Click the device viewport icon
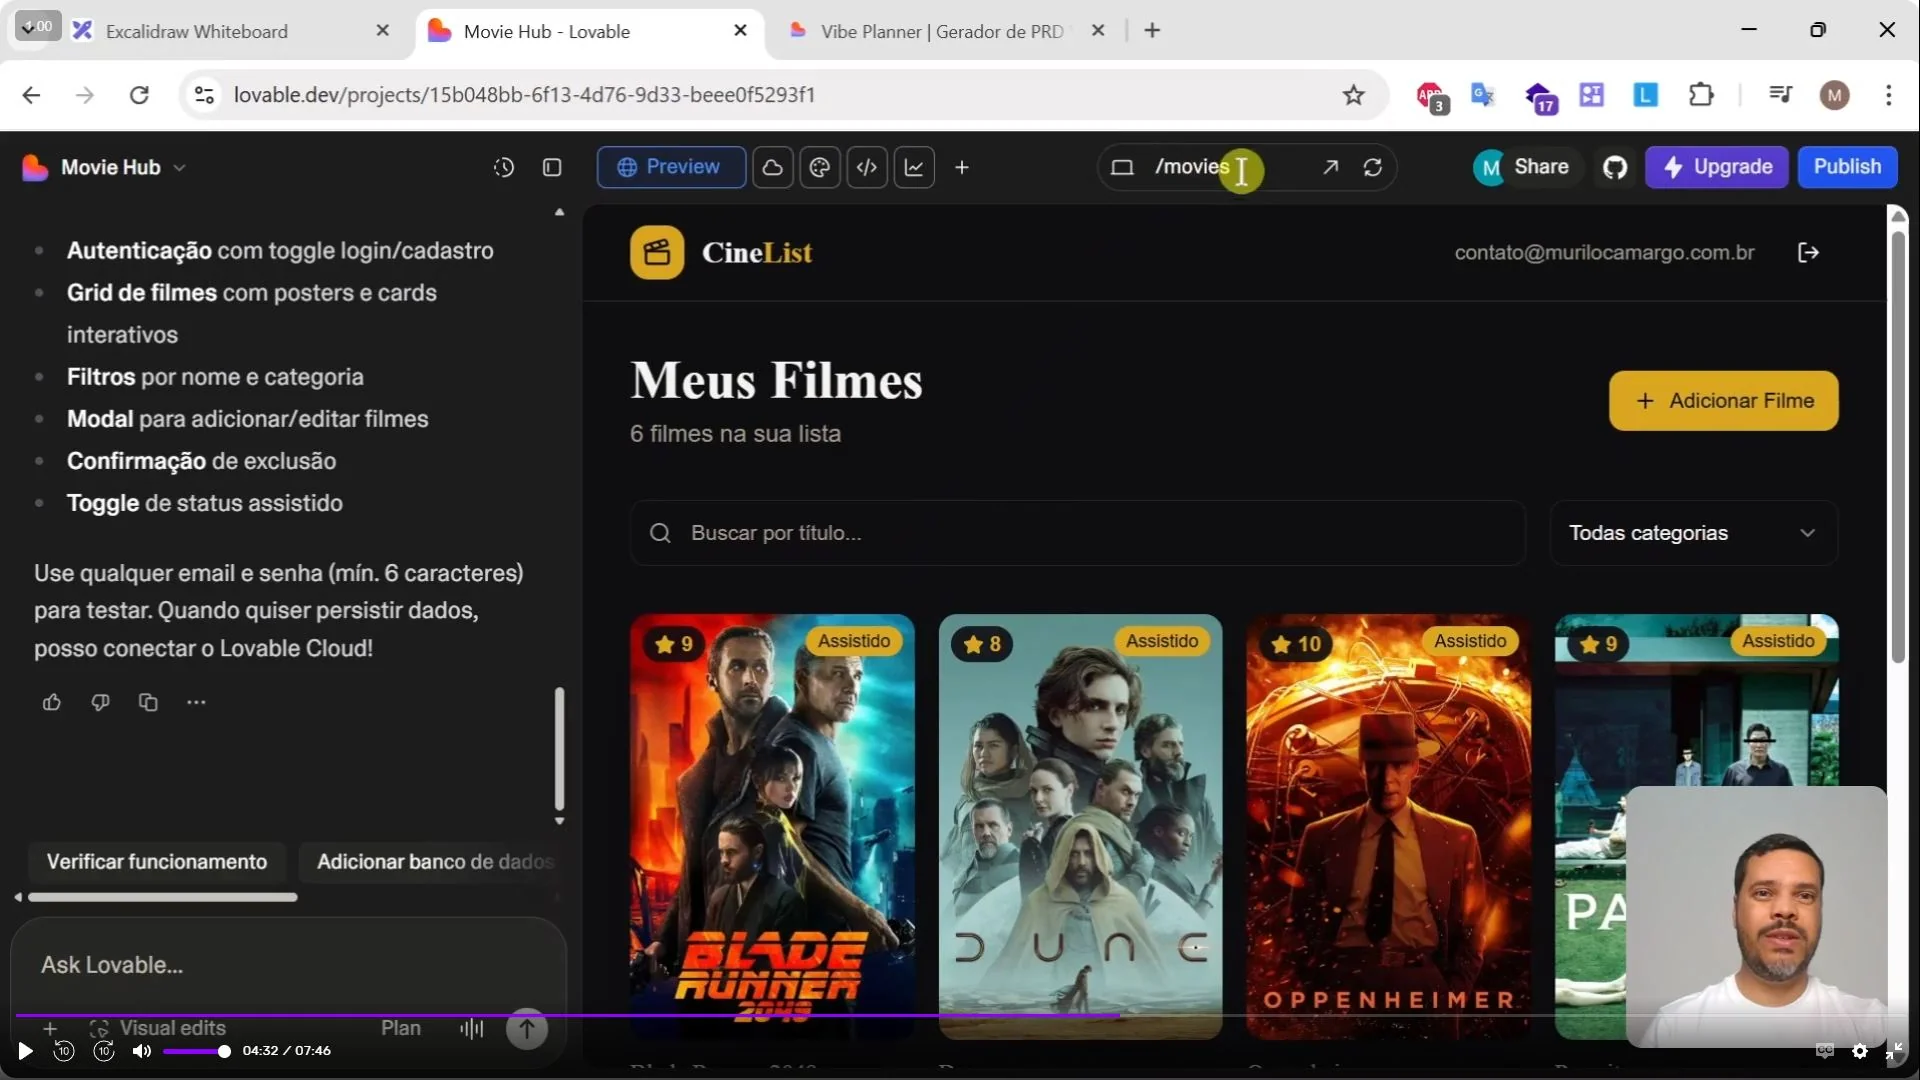1920x1080 pixels. (1122, 167)
